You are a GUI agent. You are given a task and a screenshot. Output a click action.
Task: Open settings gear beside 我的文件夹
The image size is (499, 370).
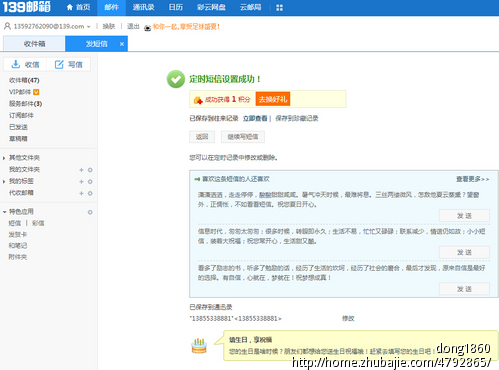tap(90, 170)
